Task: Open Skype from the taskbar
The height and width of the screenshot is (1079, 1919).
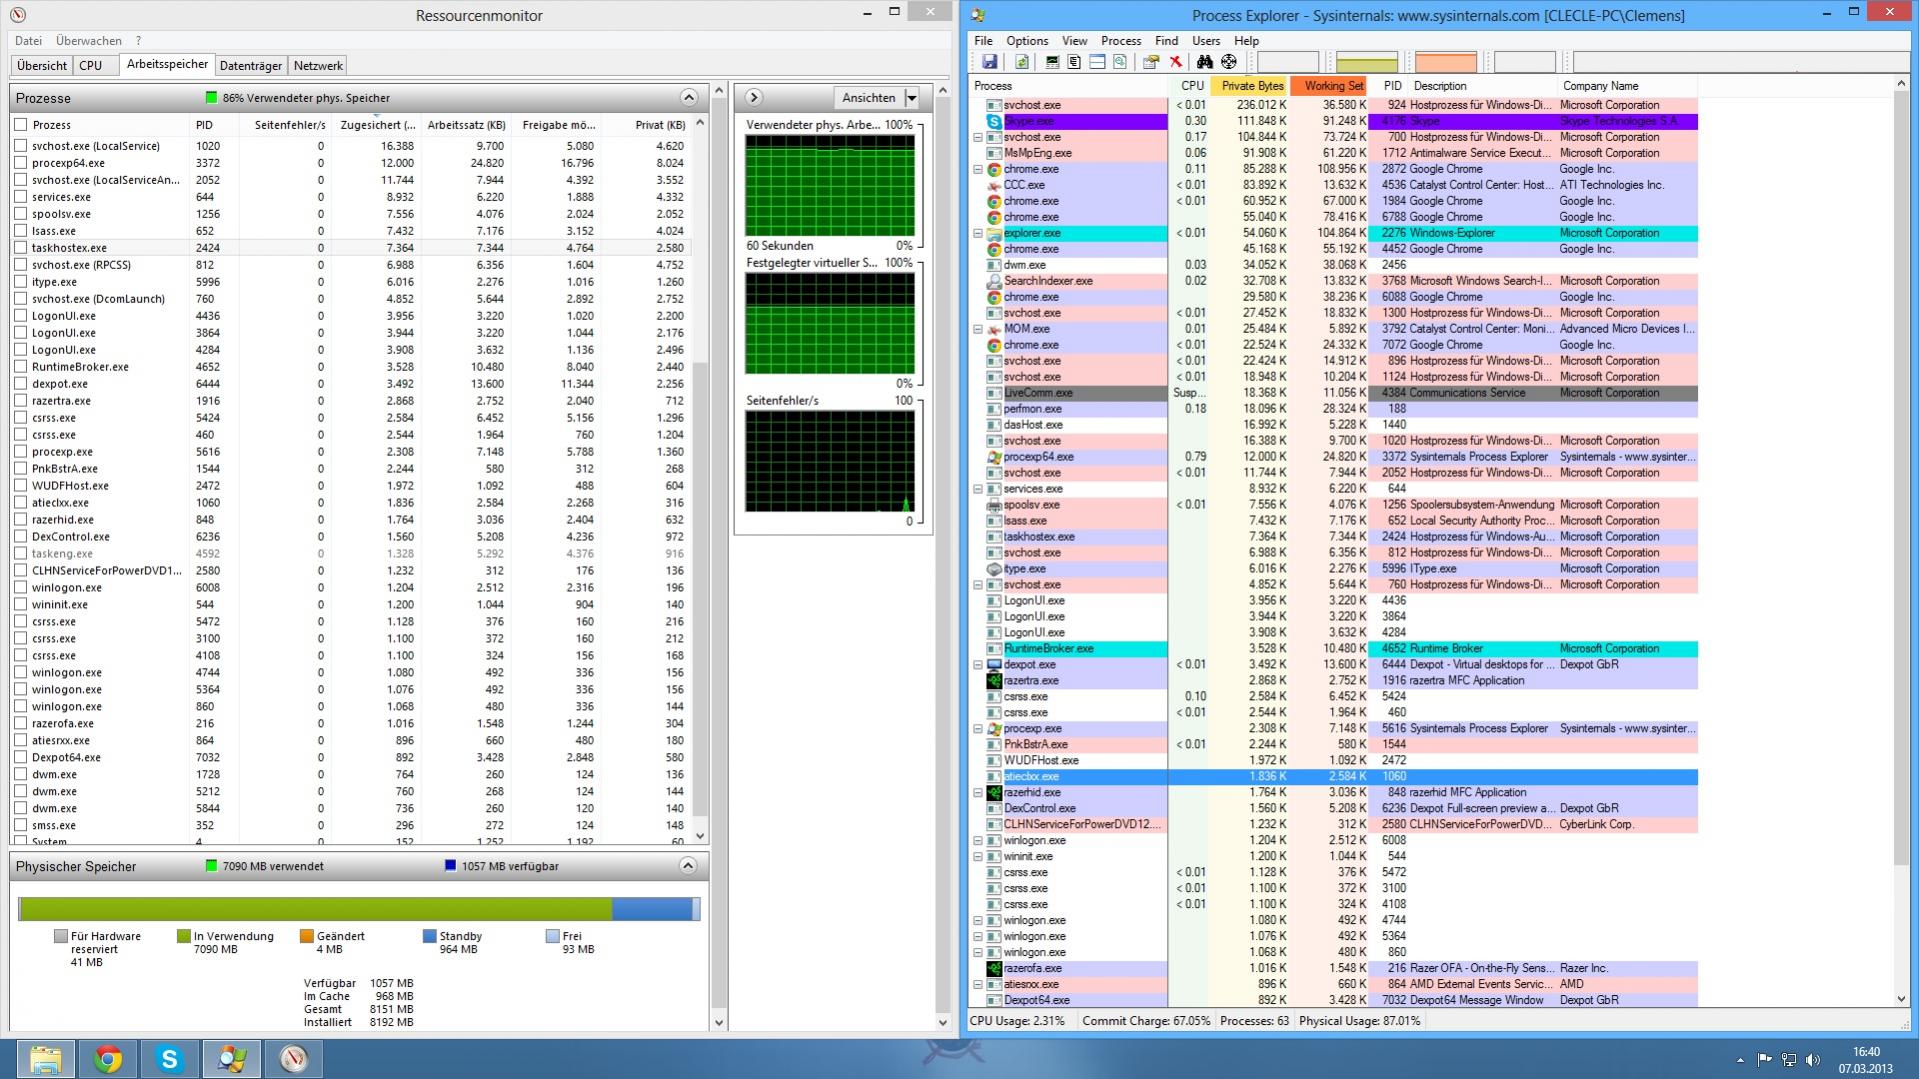Action: 169,1059
